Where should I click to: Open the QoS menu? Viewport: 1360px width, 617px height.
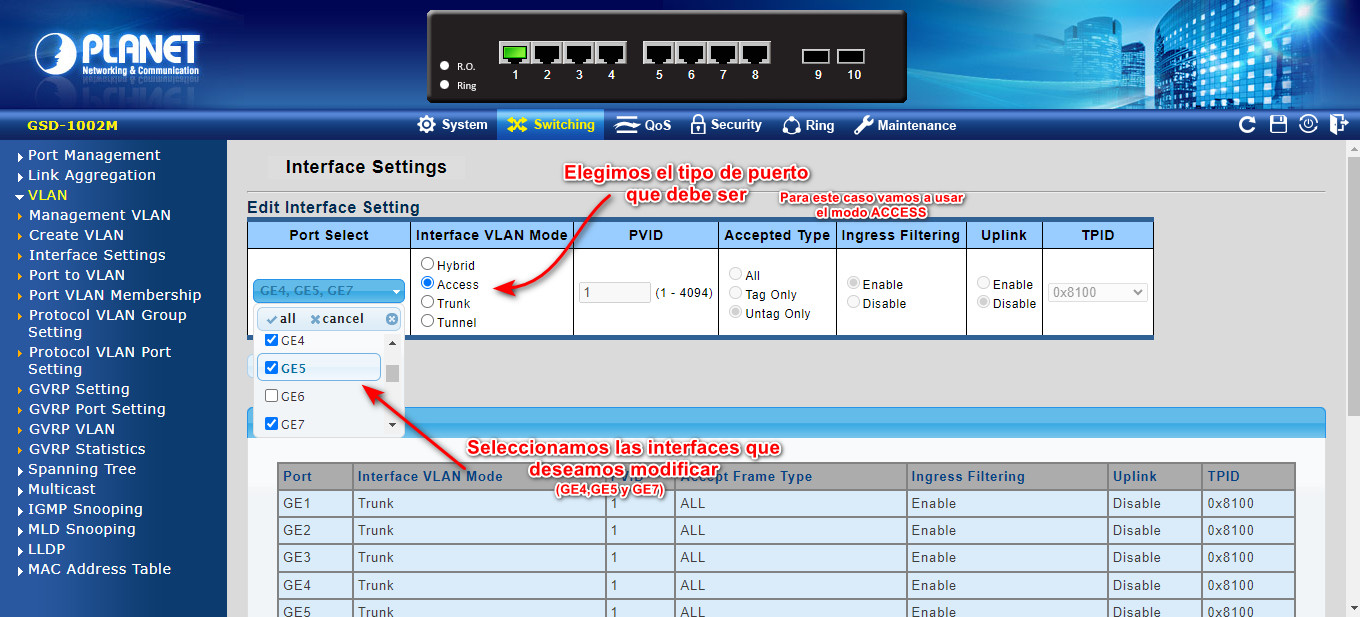point(643,125)
